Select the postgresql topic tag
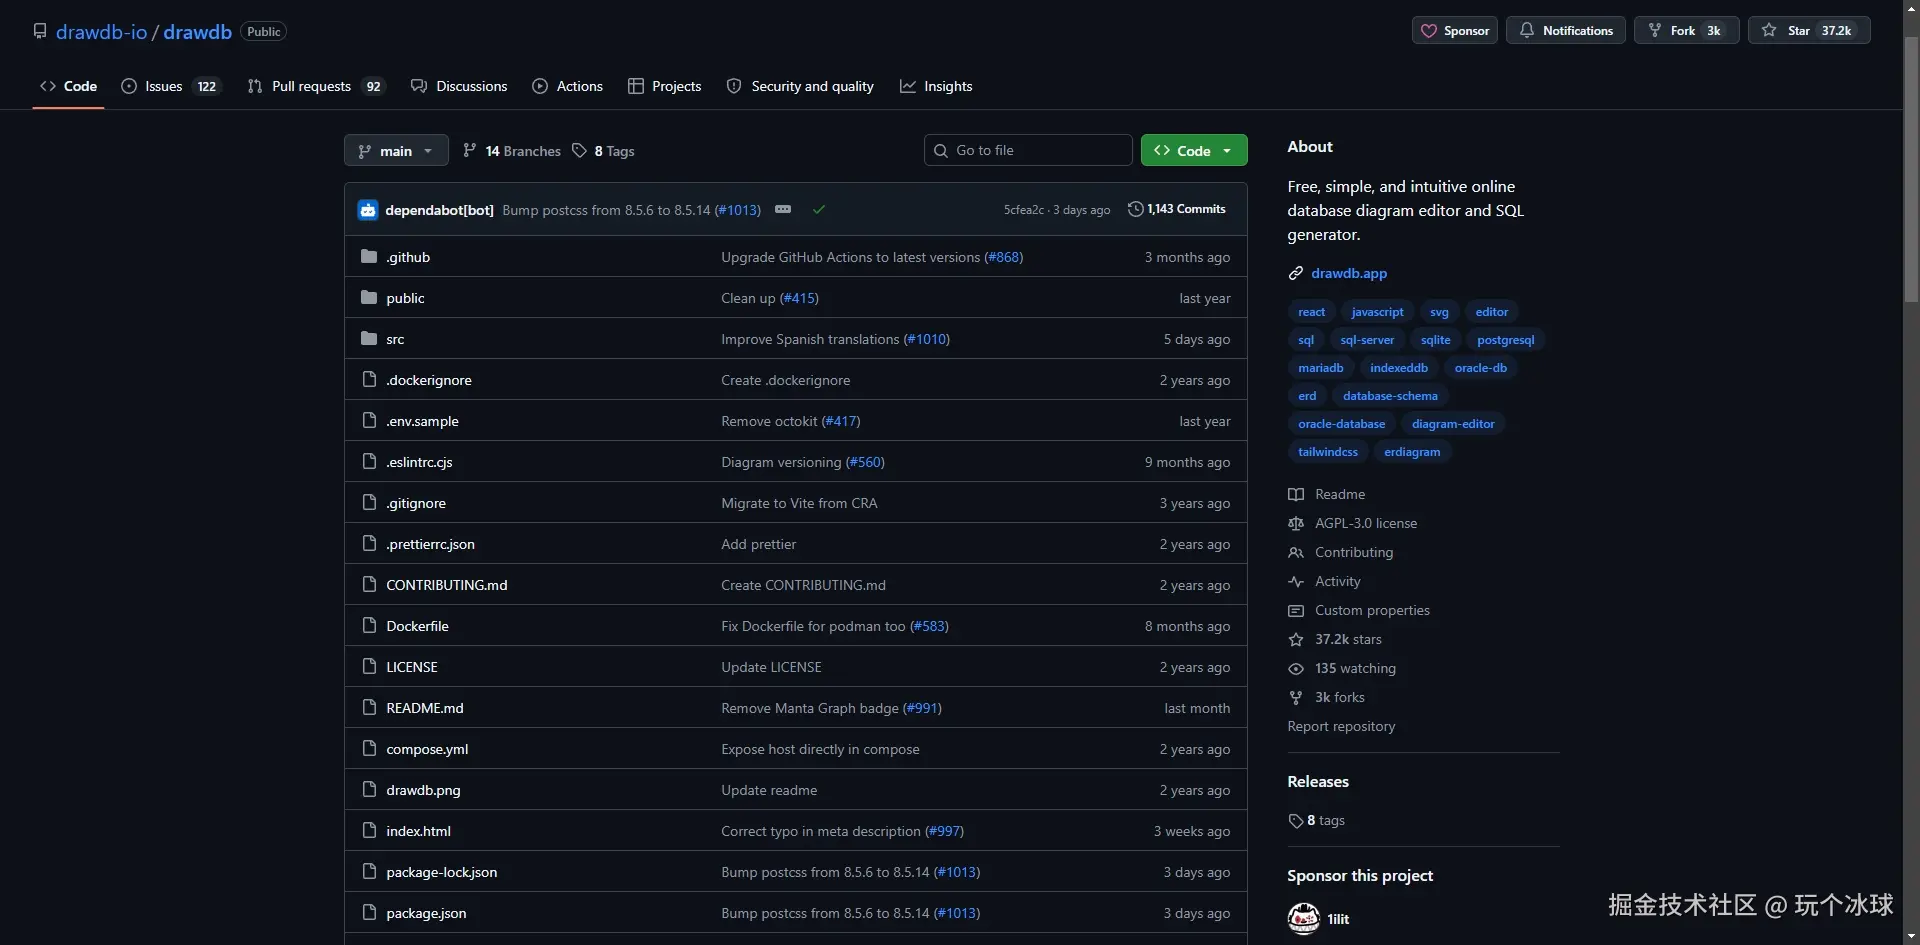Screen dimensions: 1920x945 (x=1505, y=340)
